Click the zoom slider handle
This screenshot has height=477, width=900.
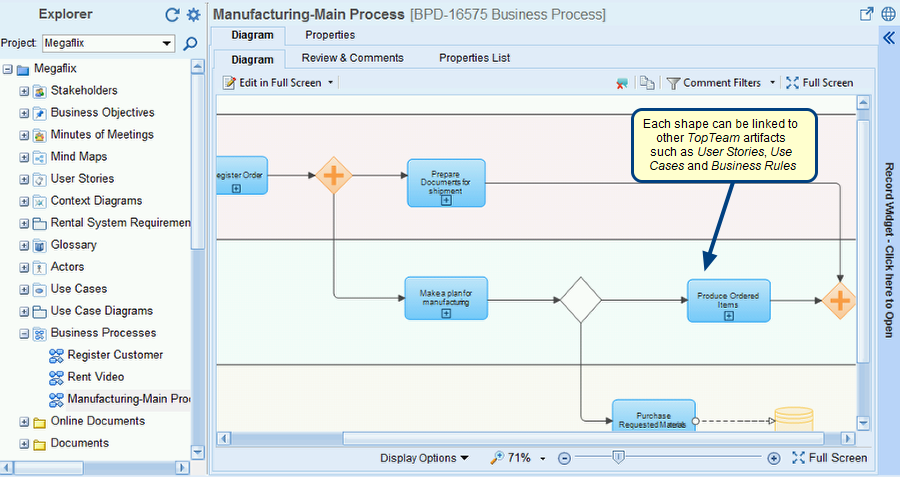(x=618, y=457)
